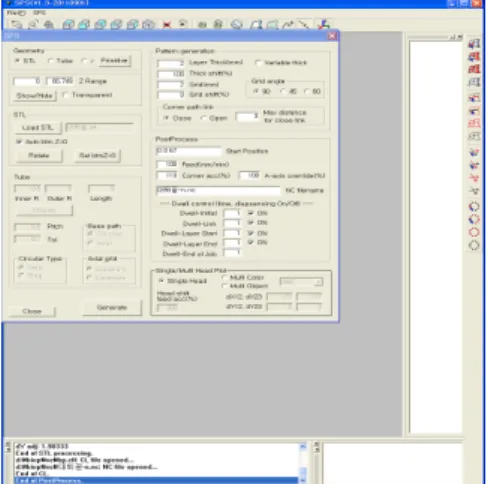Click the magnifier zoom toolbar icon
The width and height of the screenshot is (488, 484).
coord(49,24)
